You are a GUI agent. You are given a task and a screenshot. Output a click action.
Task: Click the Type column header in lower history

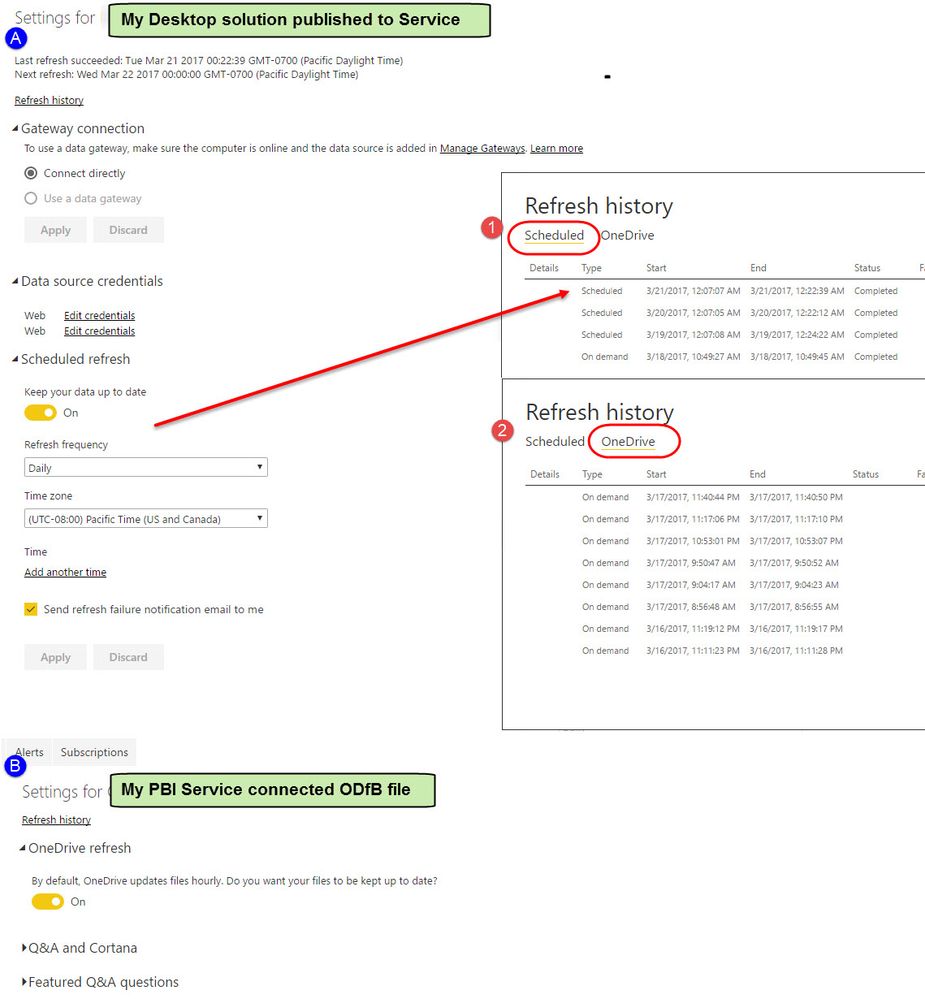click(x=592, y=474)
